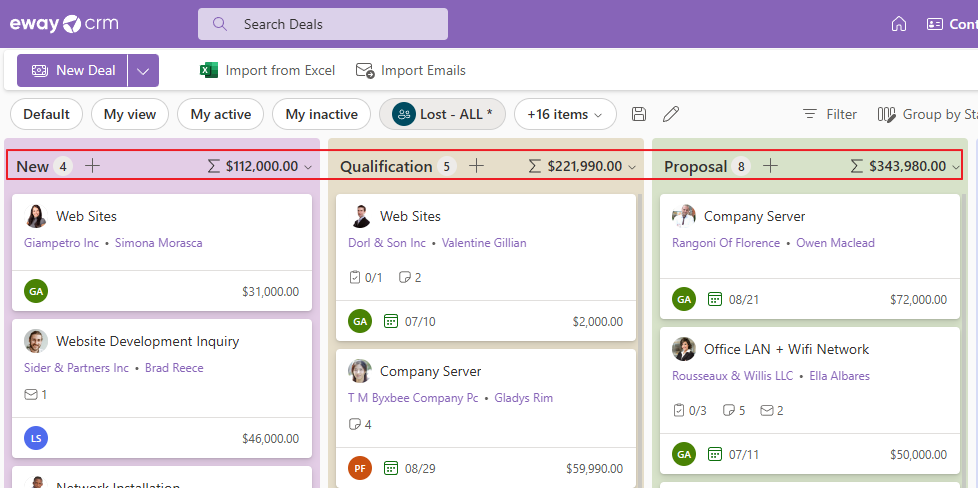Open the Website Development Inquiry deal title

click(x=147, y=341)
